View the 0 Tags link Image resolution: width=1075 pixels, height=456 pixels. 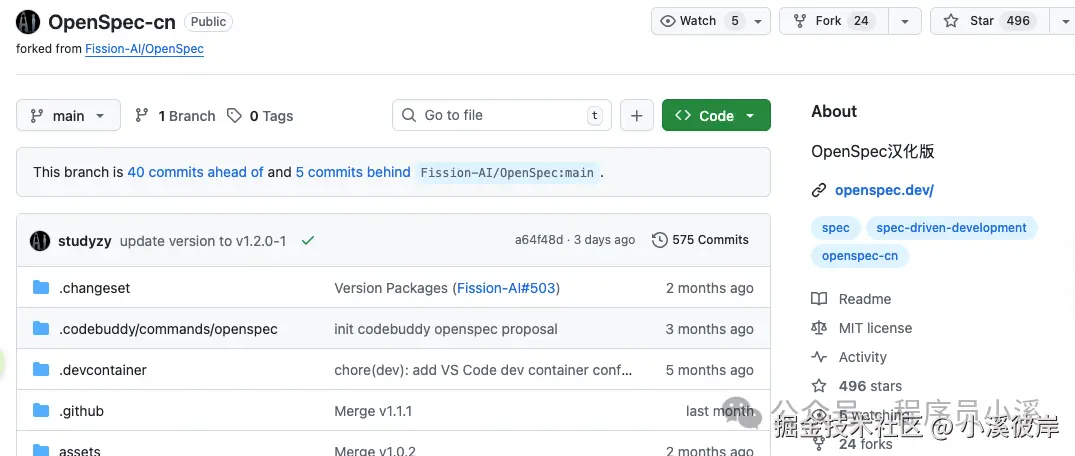[261, 116]
